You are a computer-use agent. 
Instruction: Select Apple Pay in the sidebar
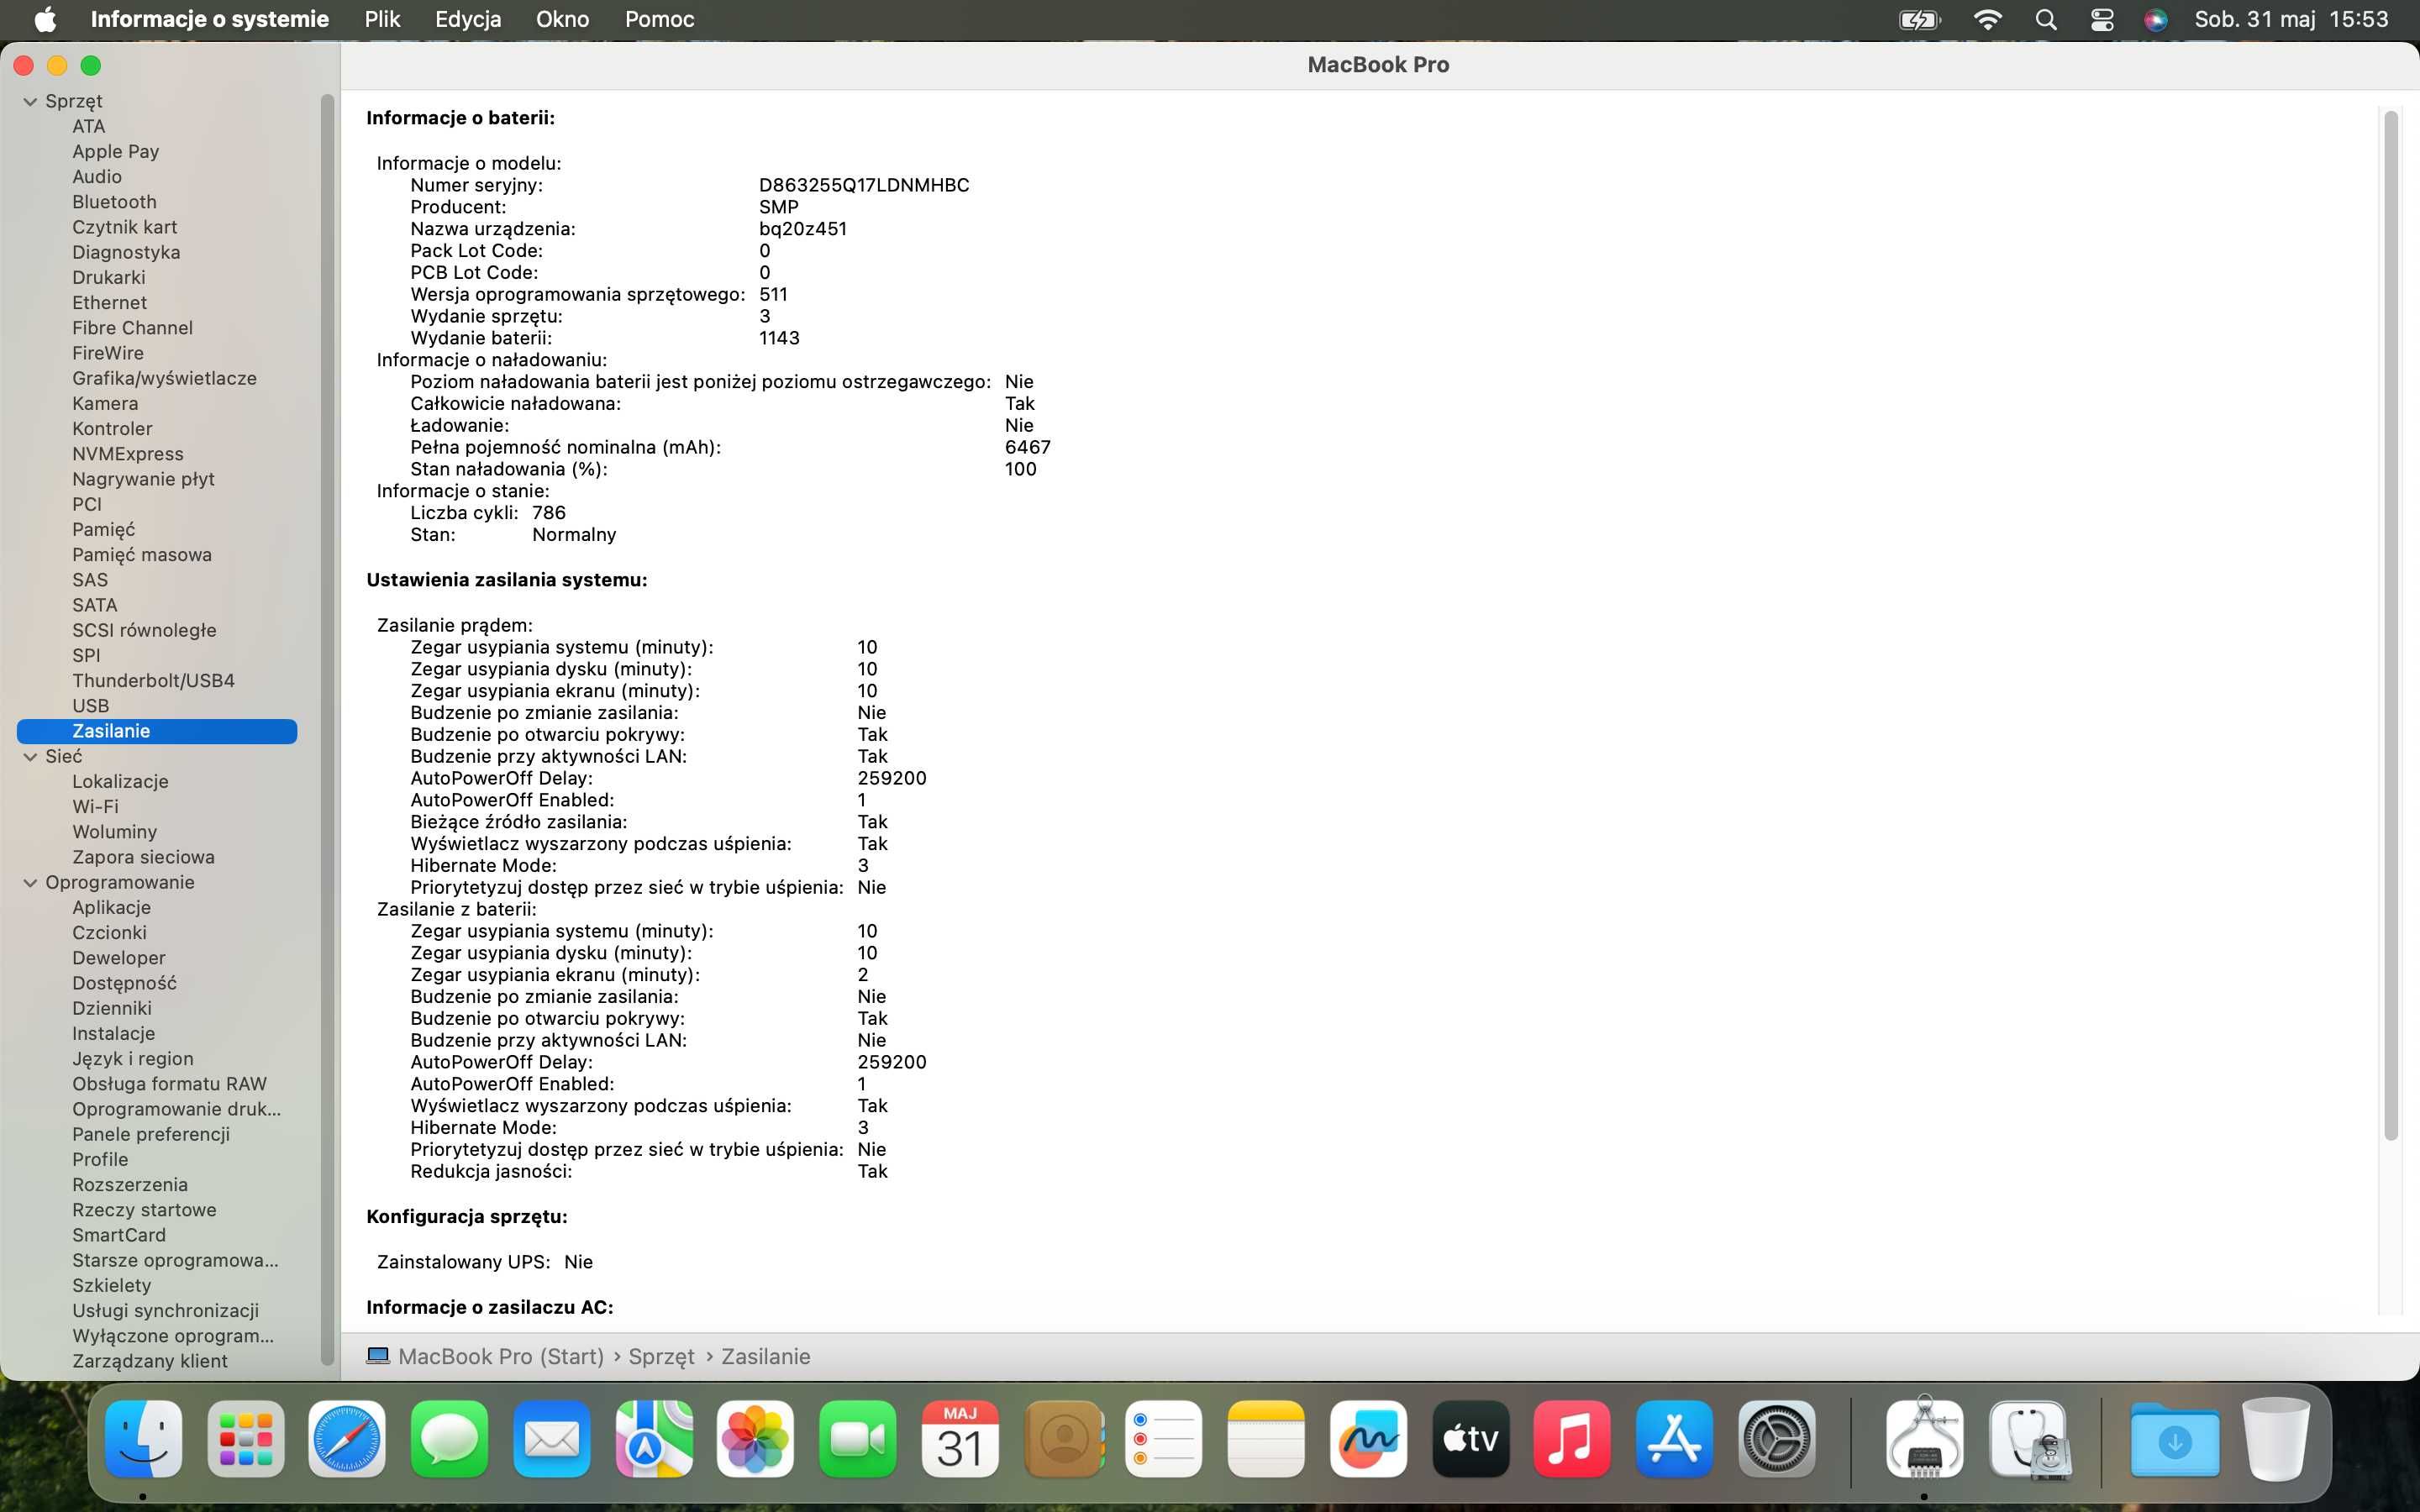pyautogui.click(x=115, y=152)
